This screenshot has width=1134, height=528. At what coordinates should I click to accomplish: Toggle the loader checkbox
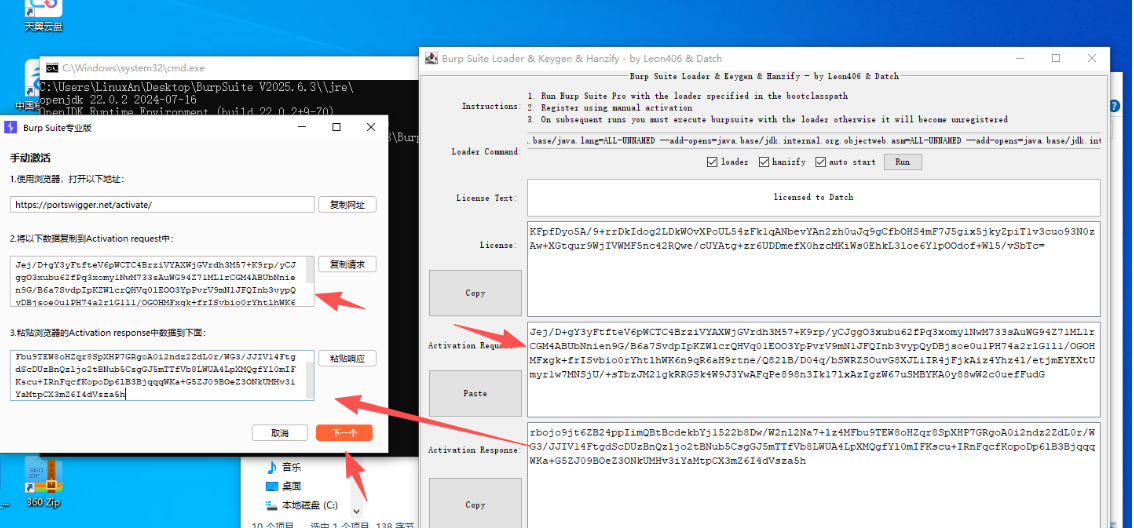coord(712,162)
